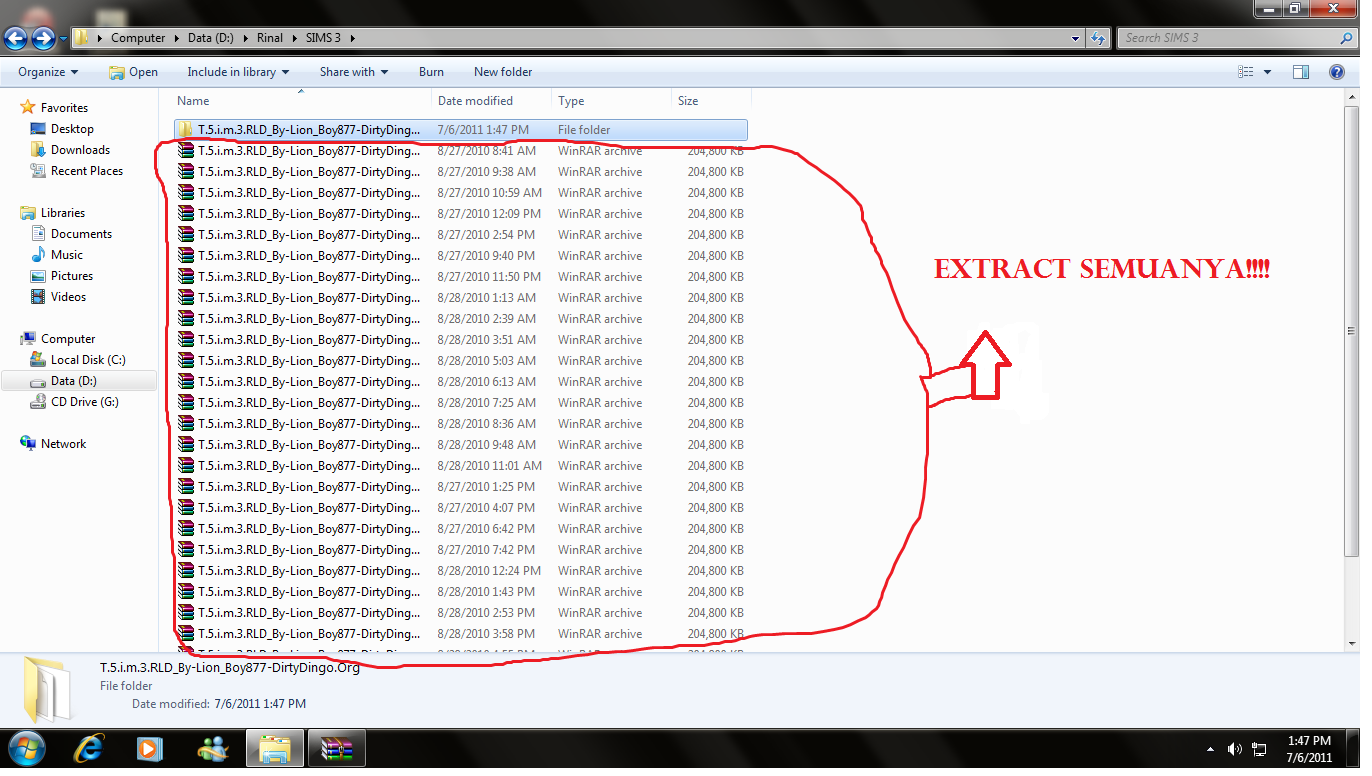The image size is (1372, 776).
Task: Go back with the Back arrow button
Action: [x=16, y=38]
